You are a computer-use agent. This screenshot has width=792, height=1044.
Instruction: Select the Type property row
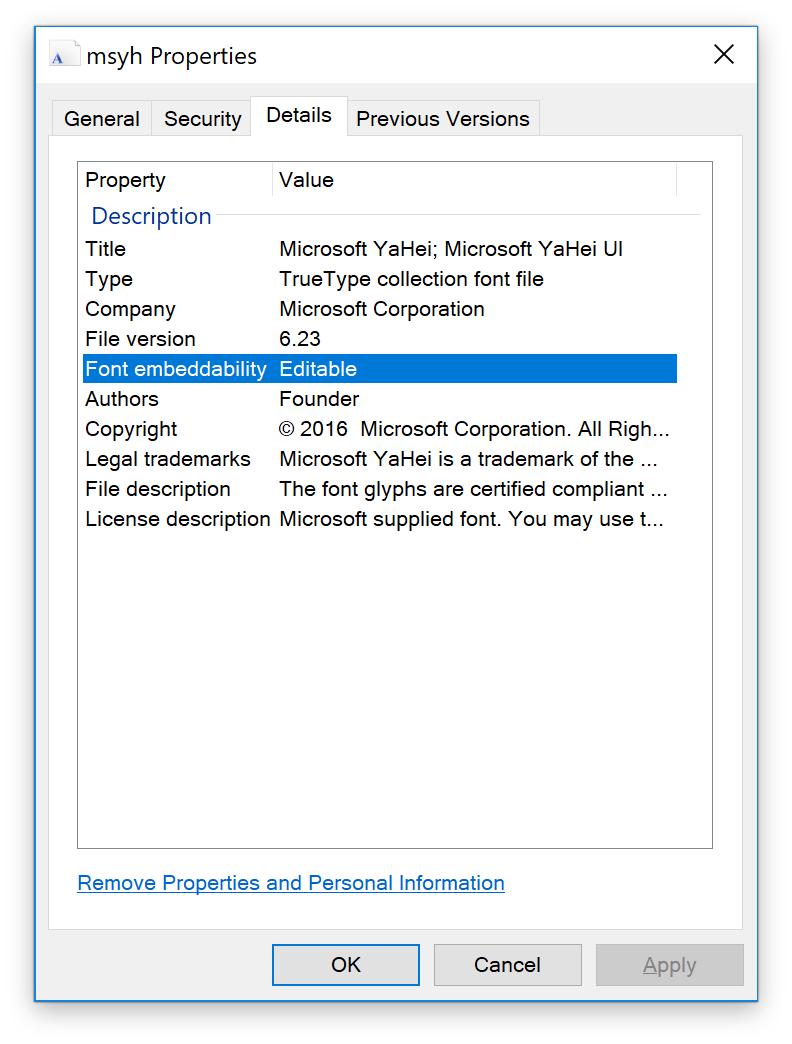click(x=379, y=279)
